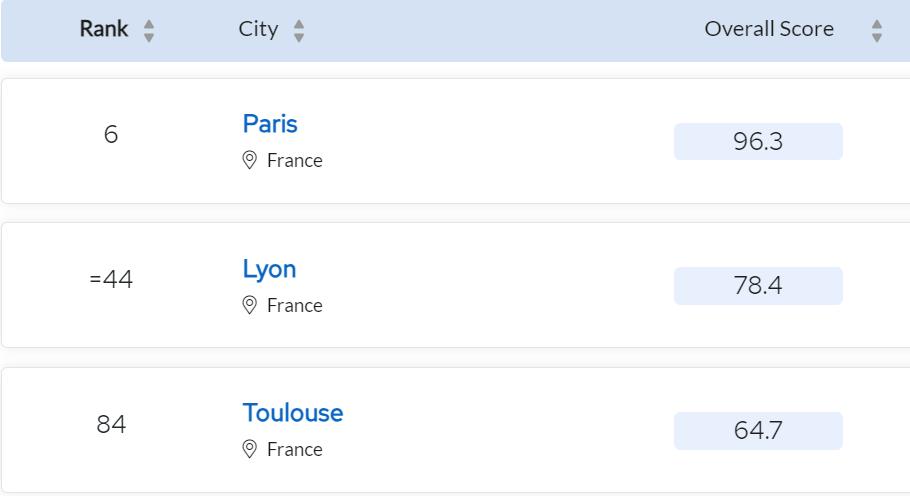
Task: Click rank number 6 for Paris
Action: (111, 134)
